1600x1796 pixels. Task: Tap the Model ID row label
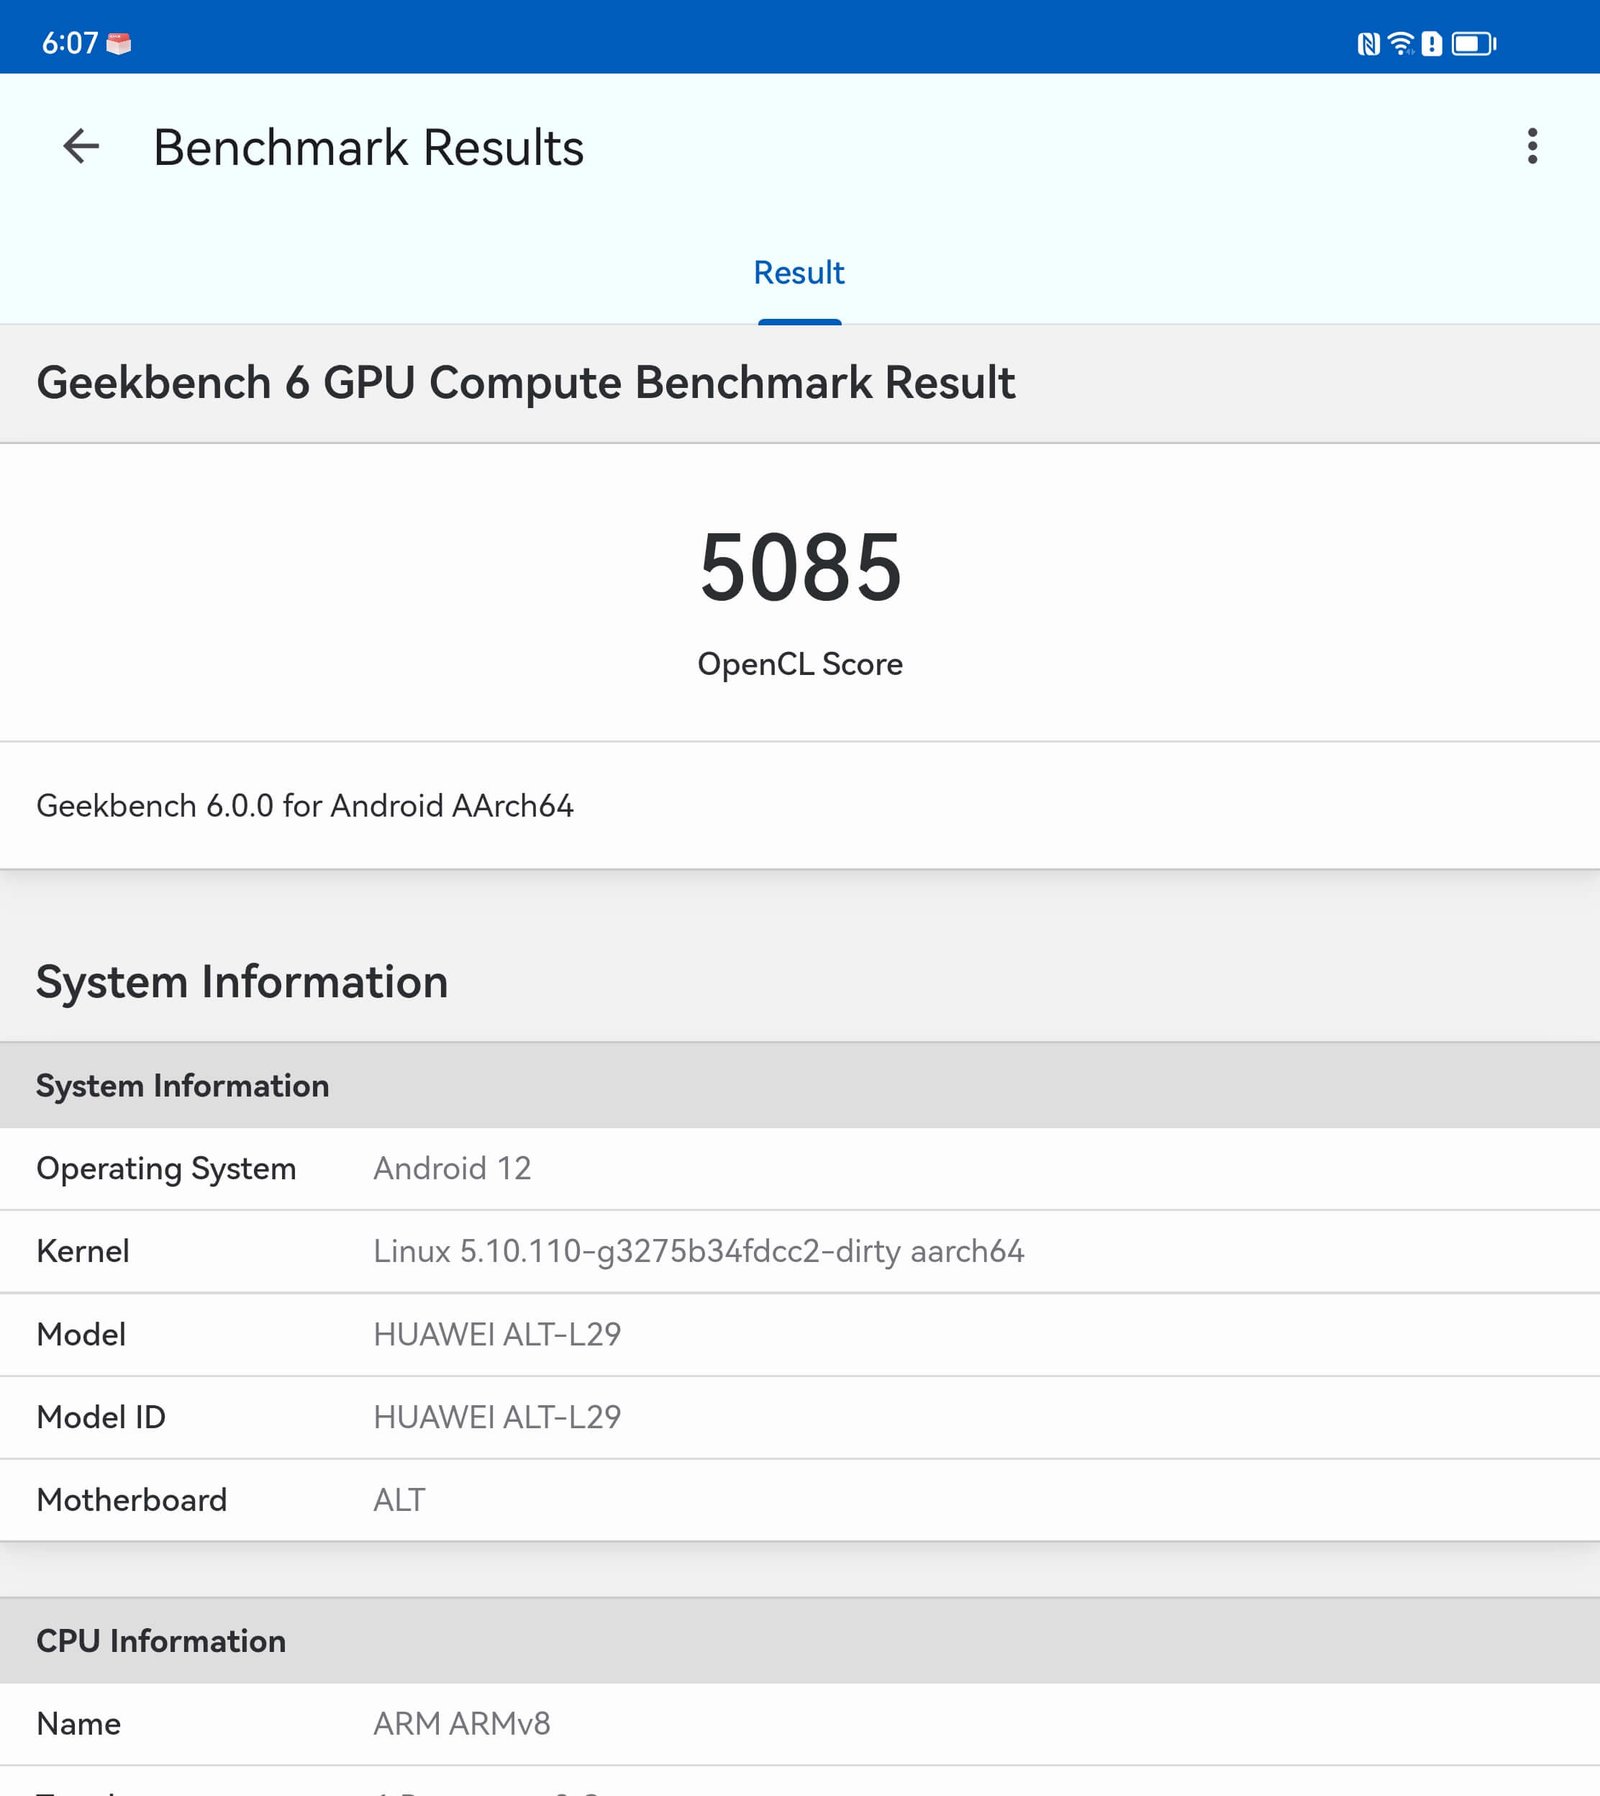tap(101, 1418)
